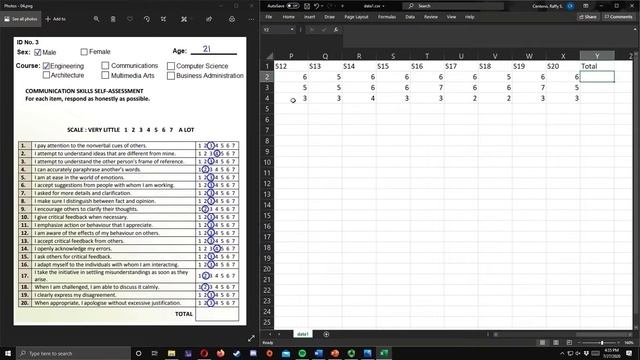Open Firefox from the taskbar
The height and width of the screenshot is (360, 640).
click(220, 353)
